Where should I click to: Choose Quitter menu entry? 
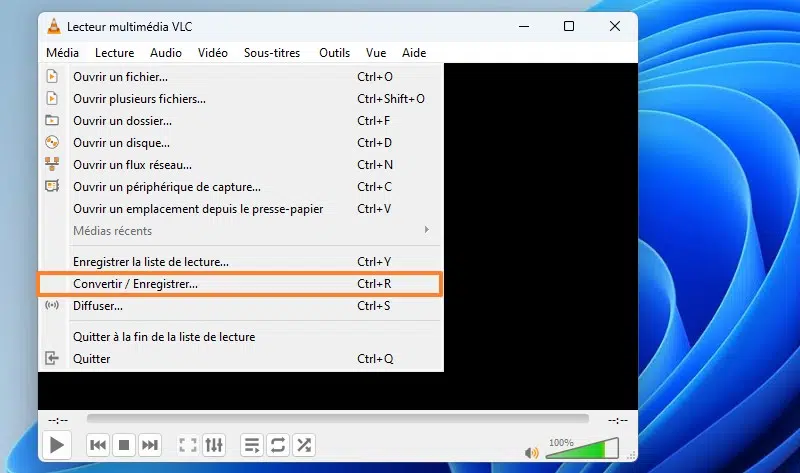pos(240,359)
